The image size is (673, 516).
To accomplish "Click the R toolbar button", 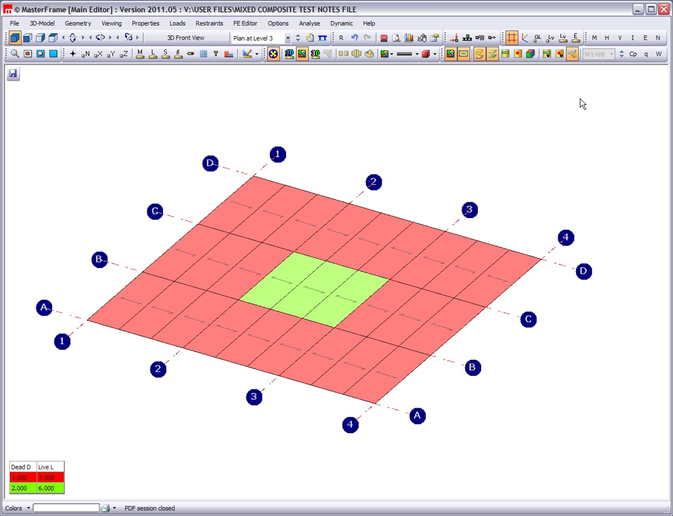I will (341, 38).
